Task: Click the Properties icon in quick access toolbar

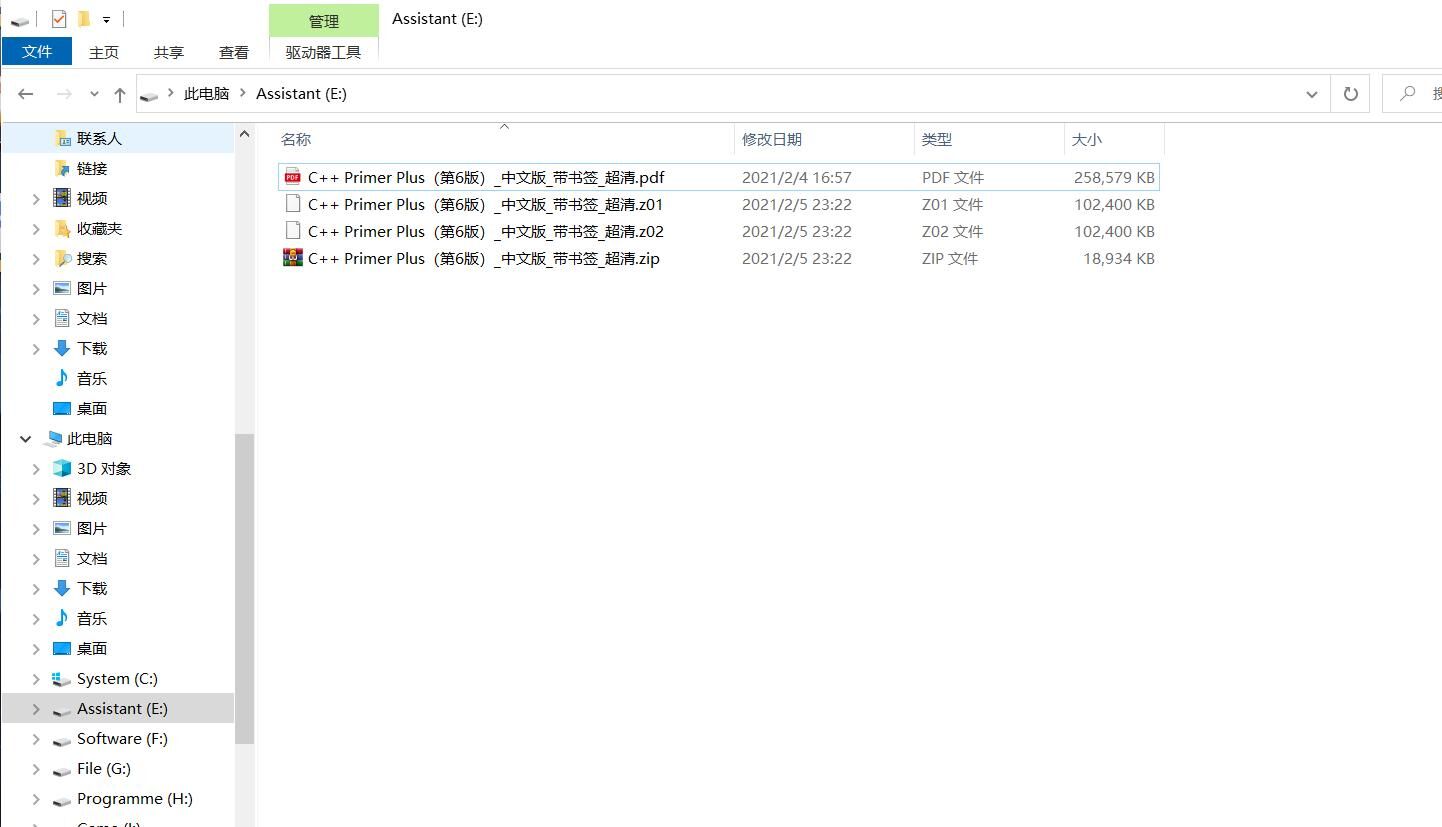Action: point(59,19)
